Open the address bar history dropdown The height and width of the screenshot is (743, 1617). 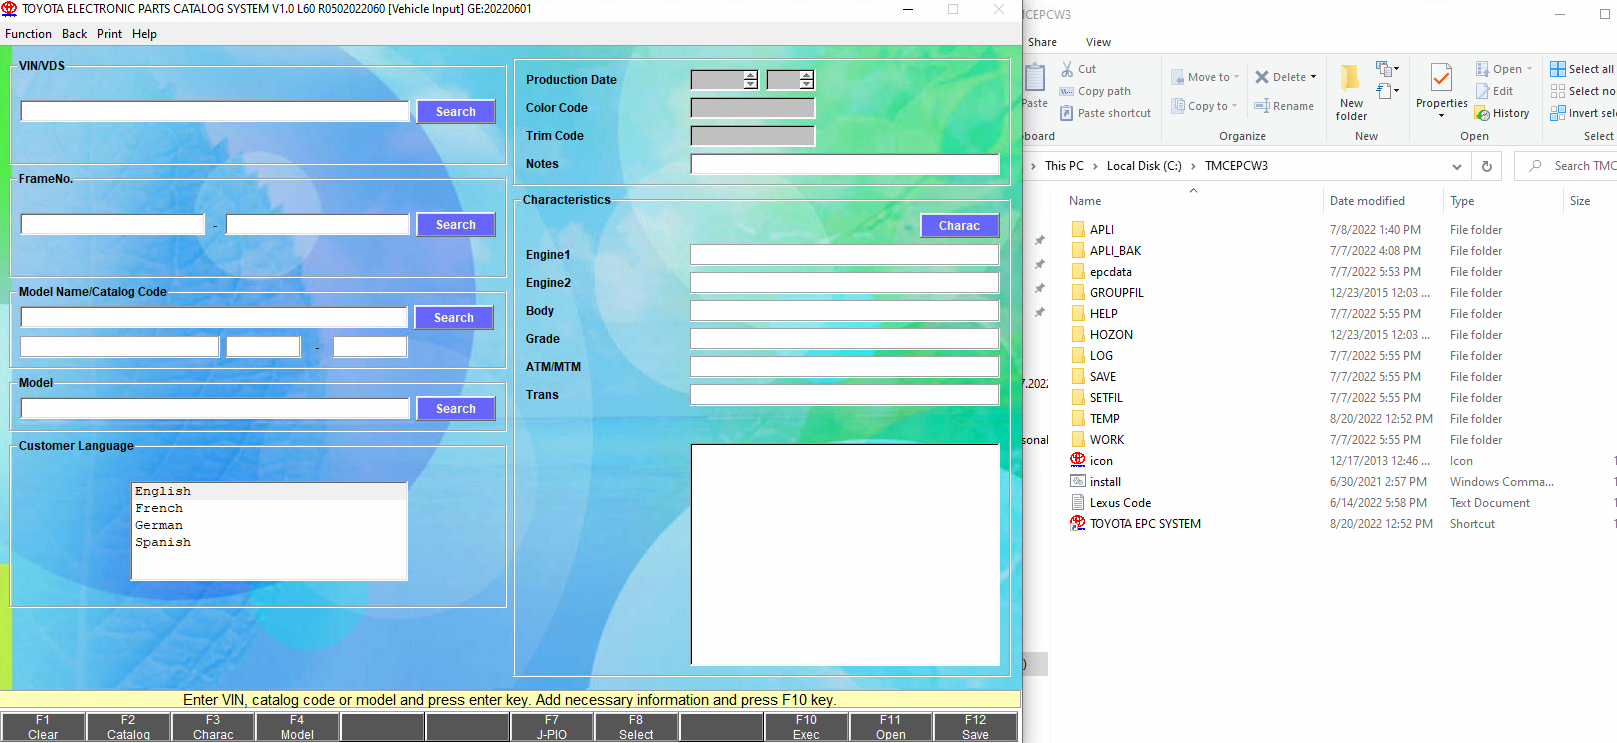click(x=1456, y=166)
